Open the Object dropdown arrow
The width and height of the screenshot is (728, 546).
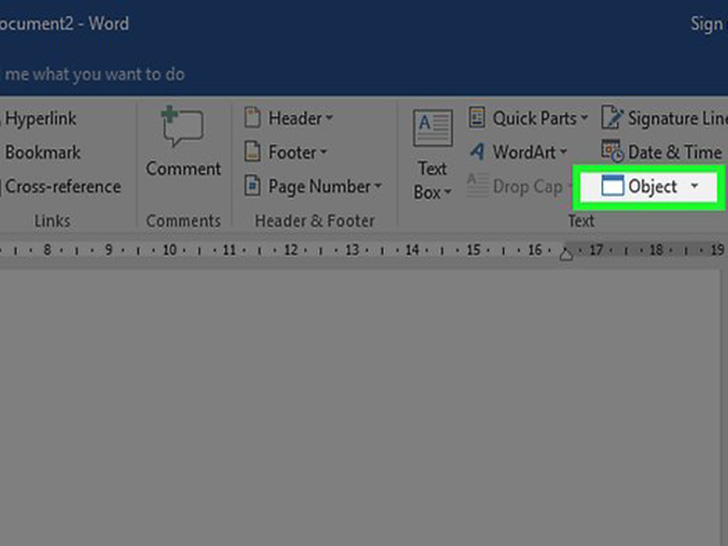pos(695,186)
